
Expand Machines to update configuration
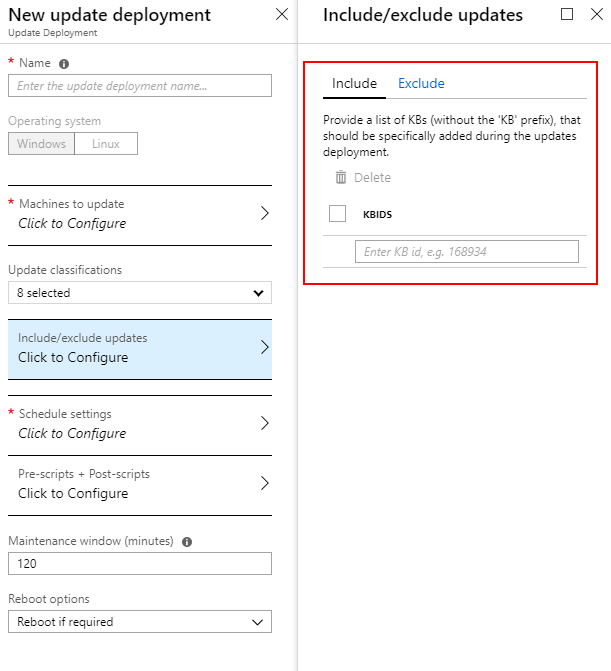click(140, 214)
